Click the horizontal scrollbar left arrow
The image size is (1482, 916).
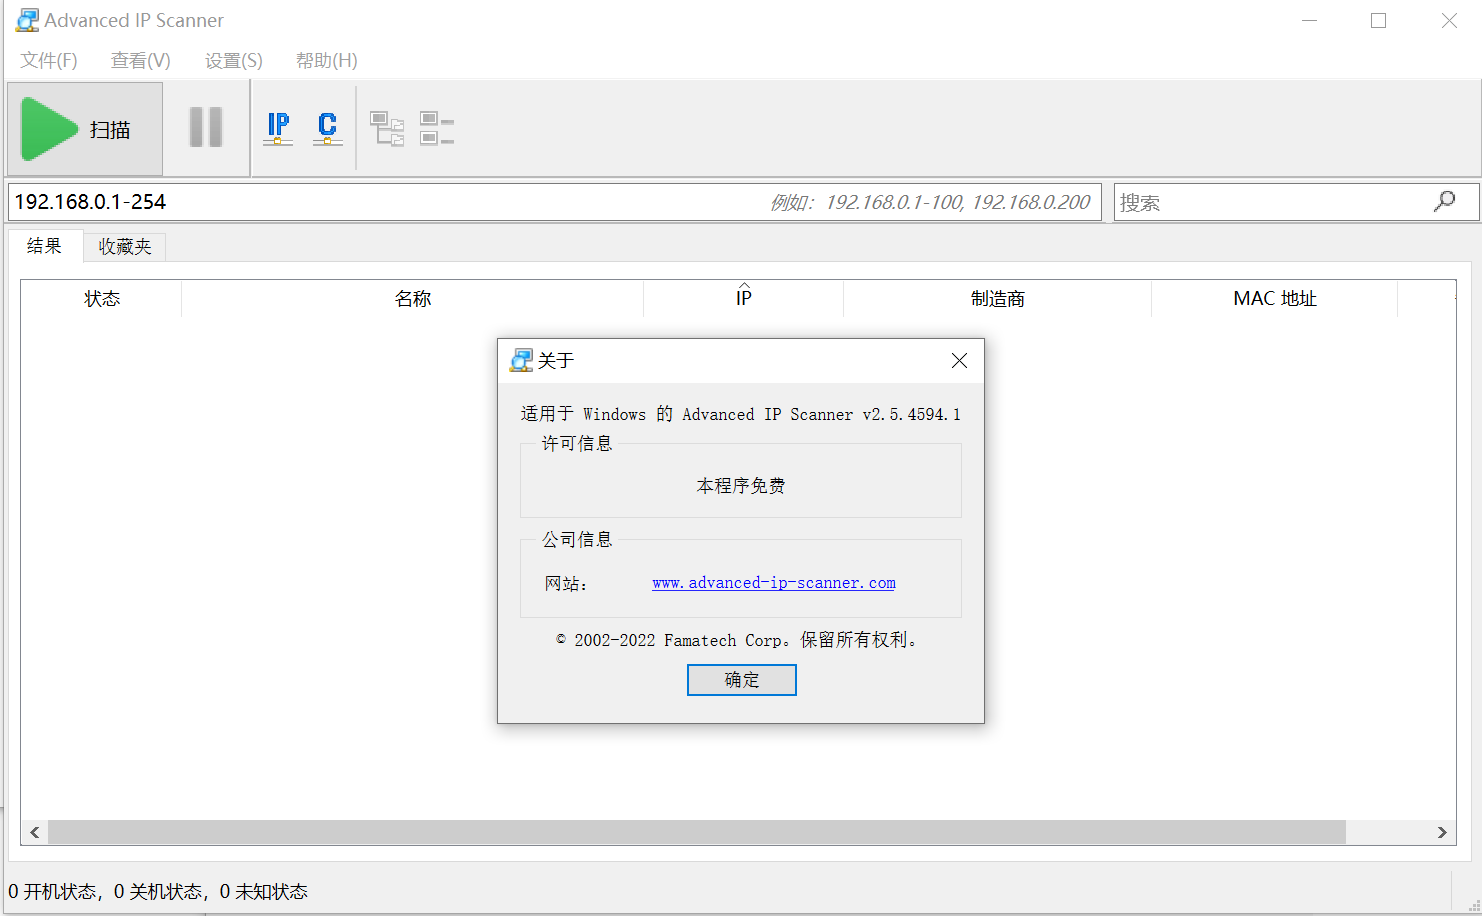click(x=35, y=832)
